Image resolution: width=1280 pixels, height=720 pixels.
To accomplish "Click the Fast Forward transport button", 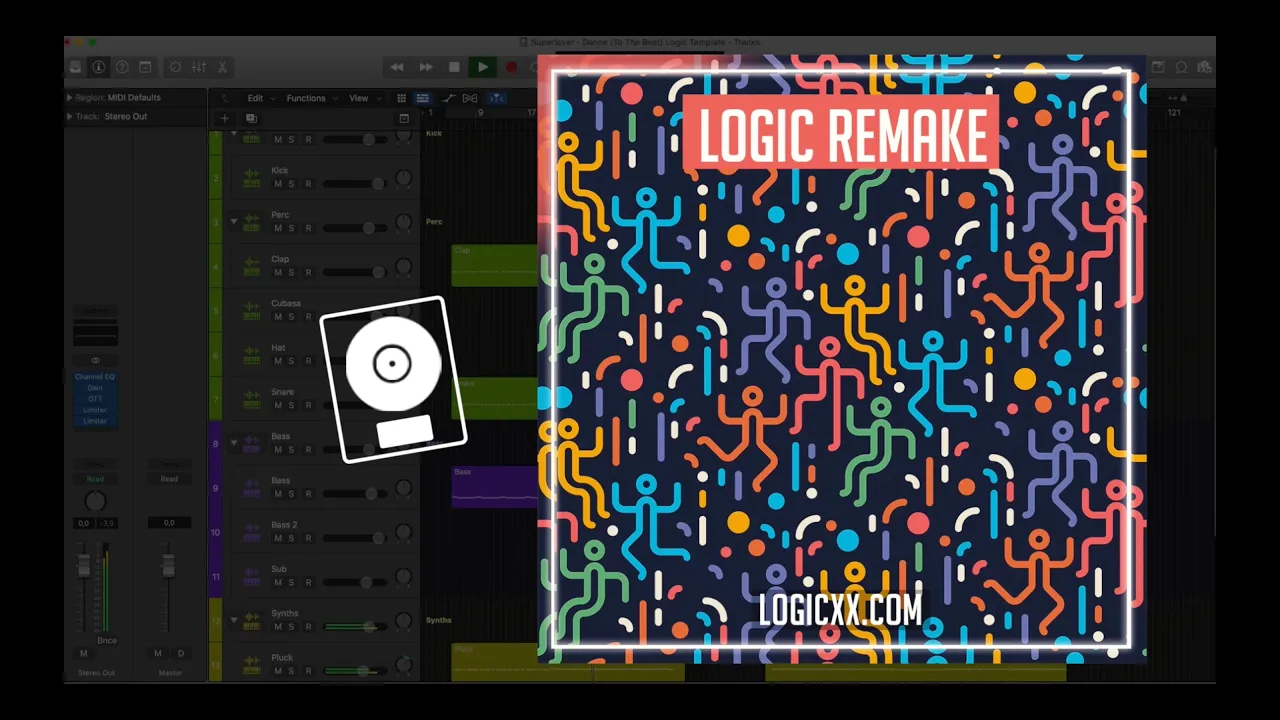I will pos(426,67).
